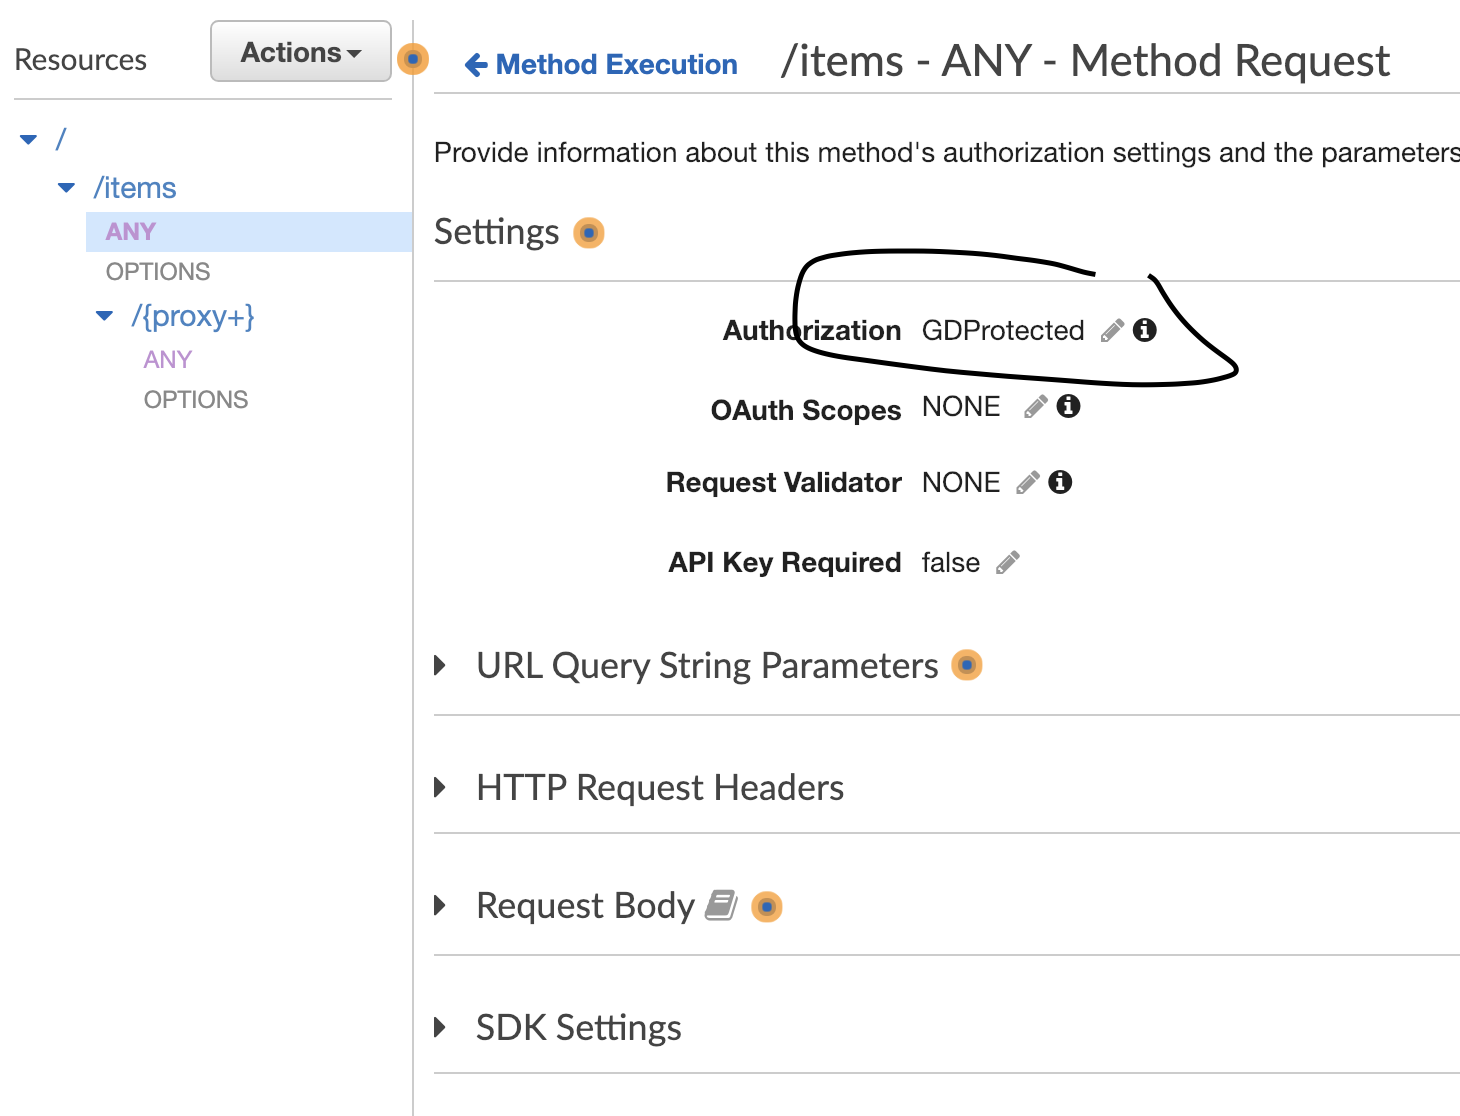Go back to Method Execution

pos(601,64)
